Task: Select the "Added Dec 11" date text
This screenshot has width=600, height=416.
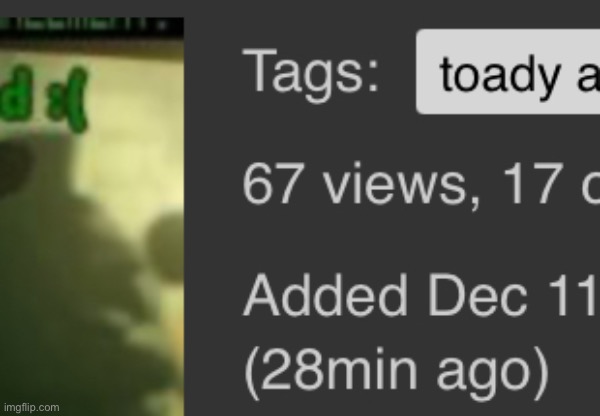Action: point(421,295)
